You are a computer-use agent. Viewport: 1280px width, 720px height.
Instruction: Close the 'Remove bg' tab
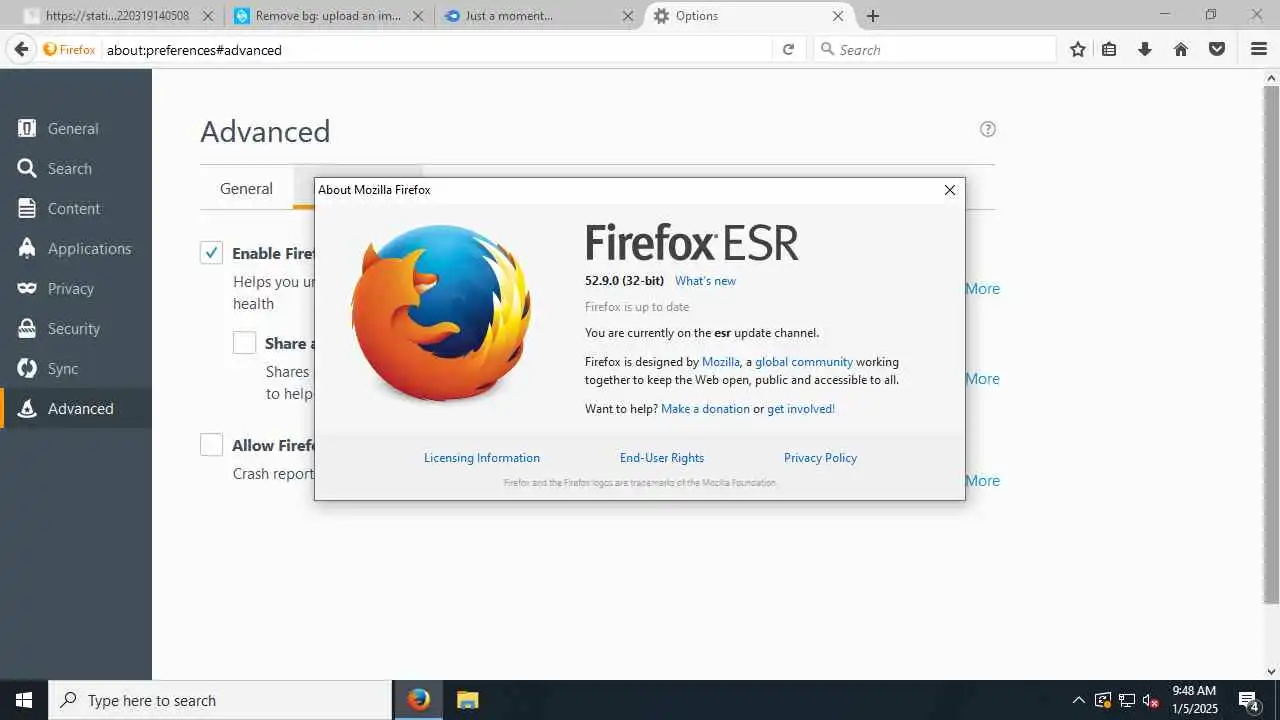point(418,16)
